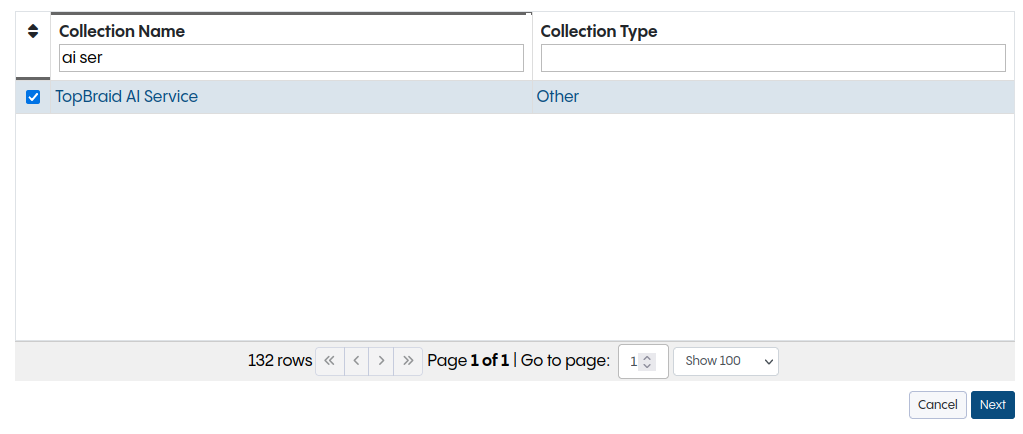Jump to the last page with the double-right arrow
This screenshot has height=434, width=1023.
point(408,361)
